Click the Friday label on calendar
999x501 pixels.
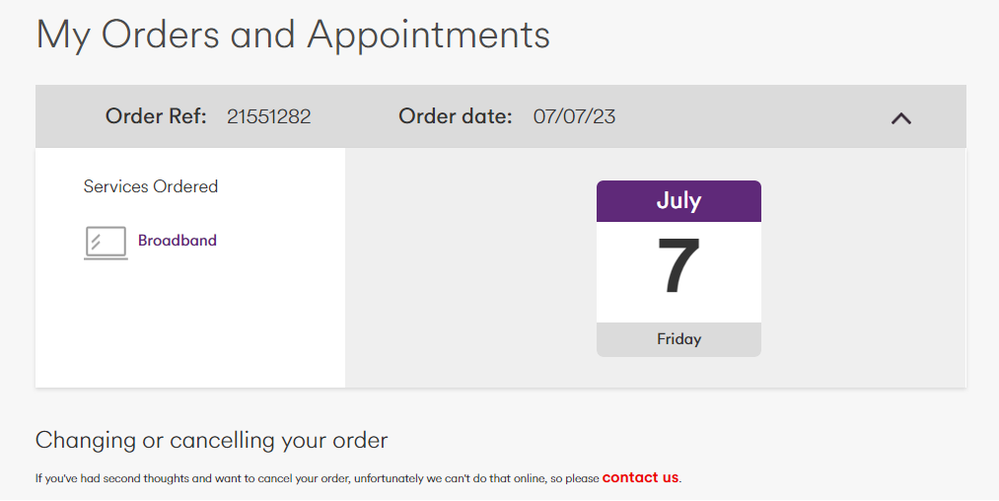coord(679,339)
